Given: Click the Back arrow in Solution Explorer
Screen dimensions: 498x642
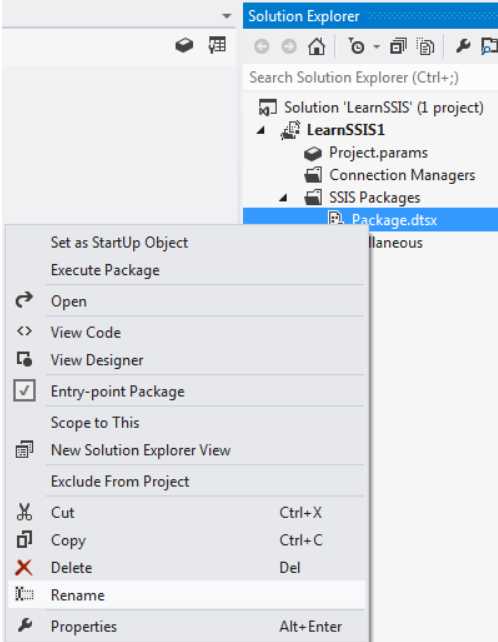Looking at the screenshot, I should [262, 47].
